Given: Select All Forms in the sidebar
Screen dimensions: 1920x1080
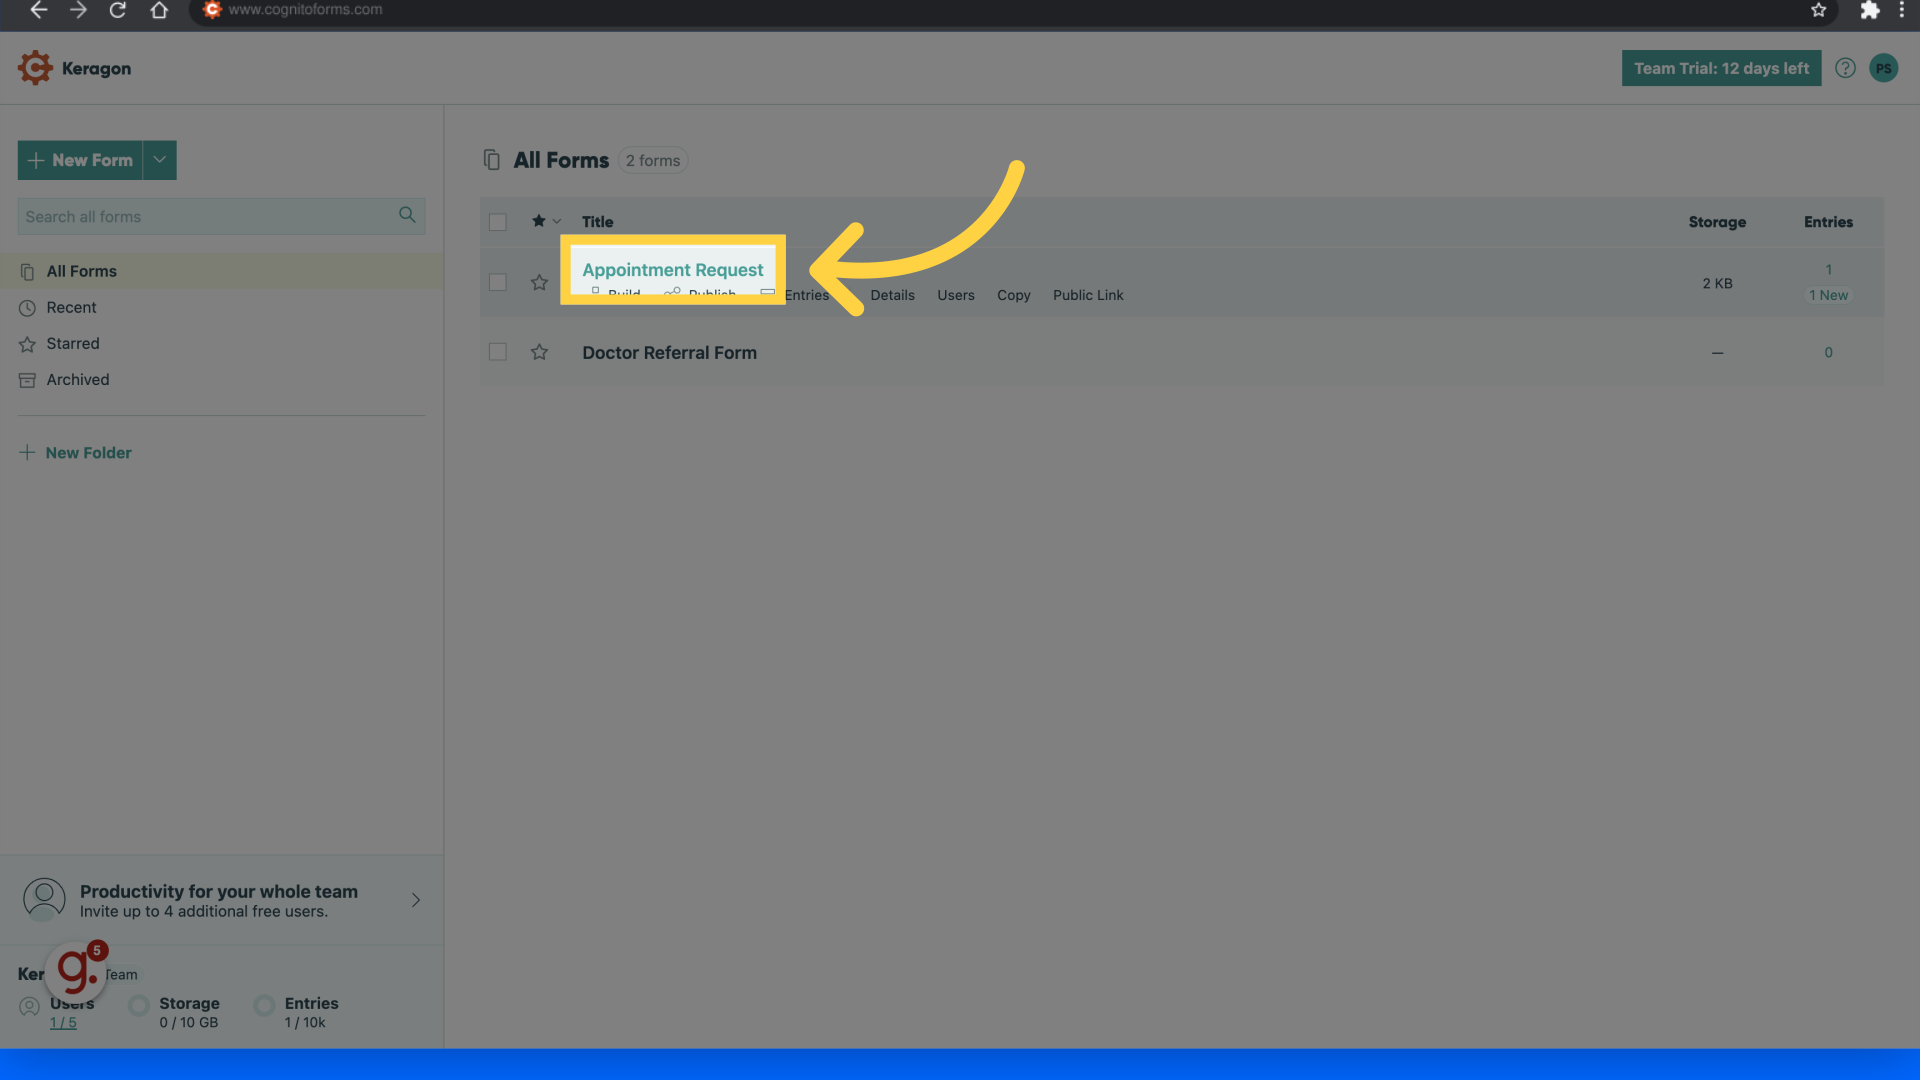Looking at the screenshot, I should click(82, 271).
